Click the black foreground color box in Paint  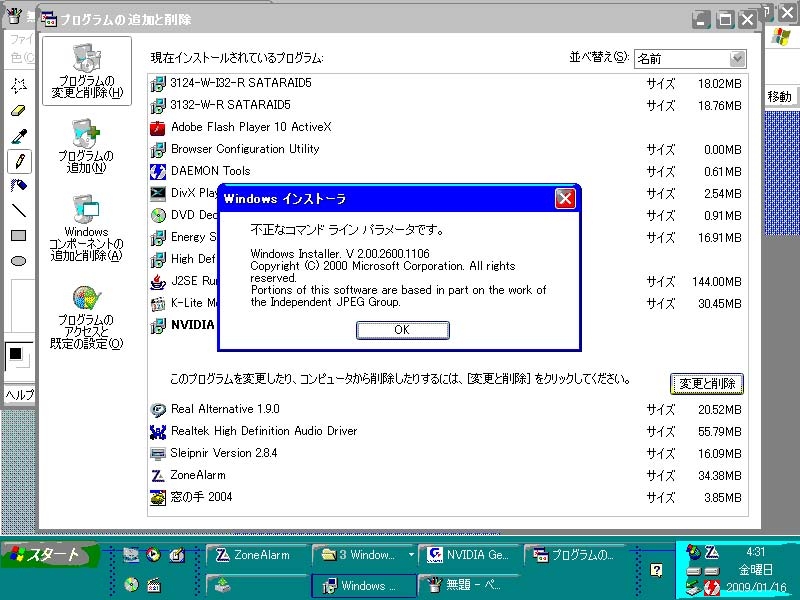[16, 353]
